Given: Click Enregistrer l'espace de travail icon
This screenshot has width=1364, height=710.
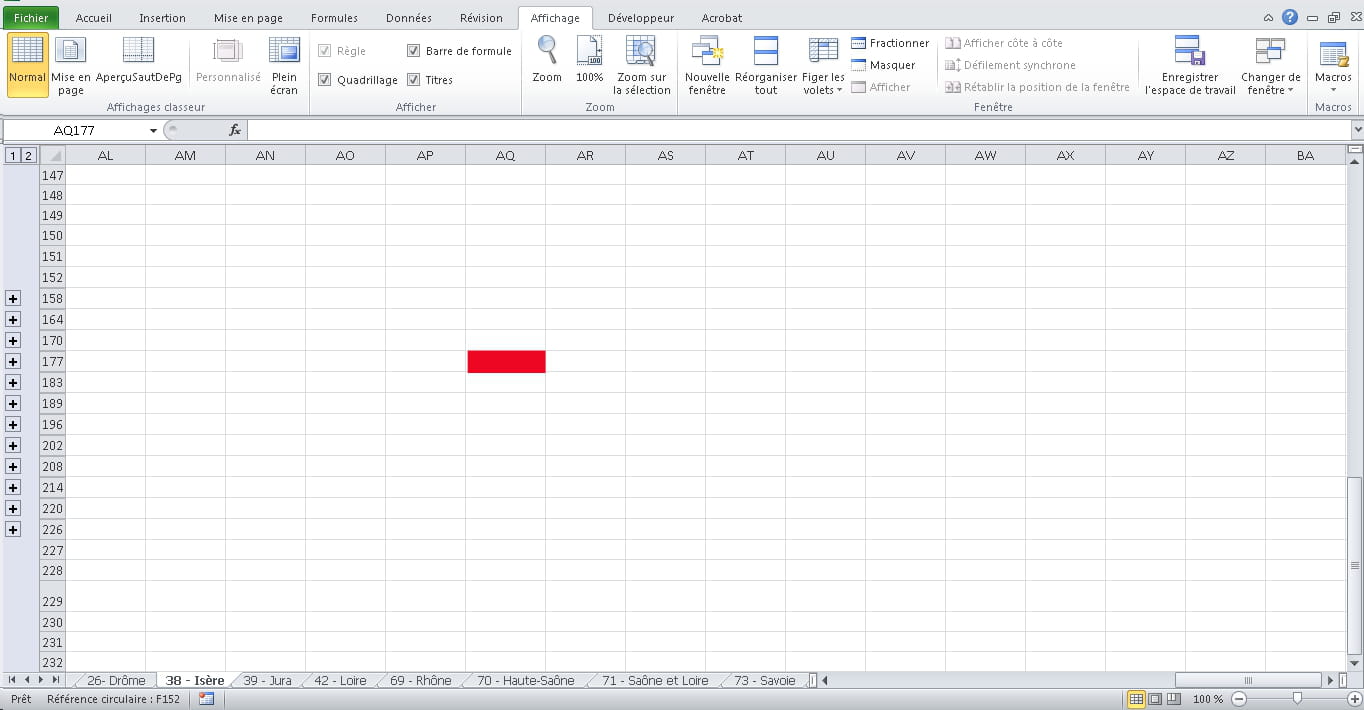Looking at the screenshot, I should point(1189,52).
